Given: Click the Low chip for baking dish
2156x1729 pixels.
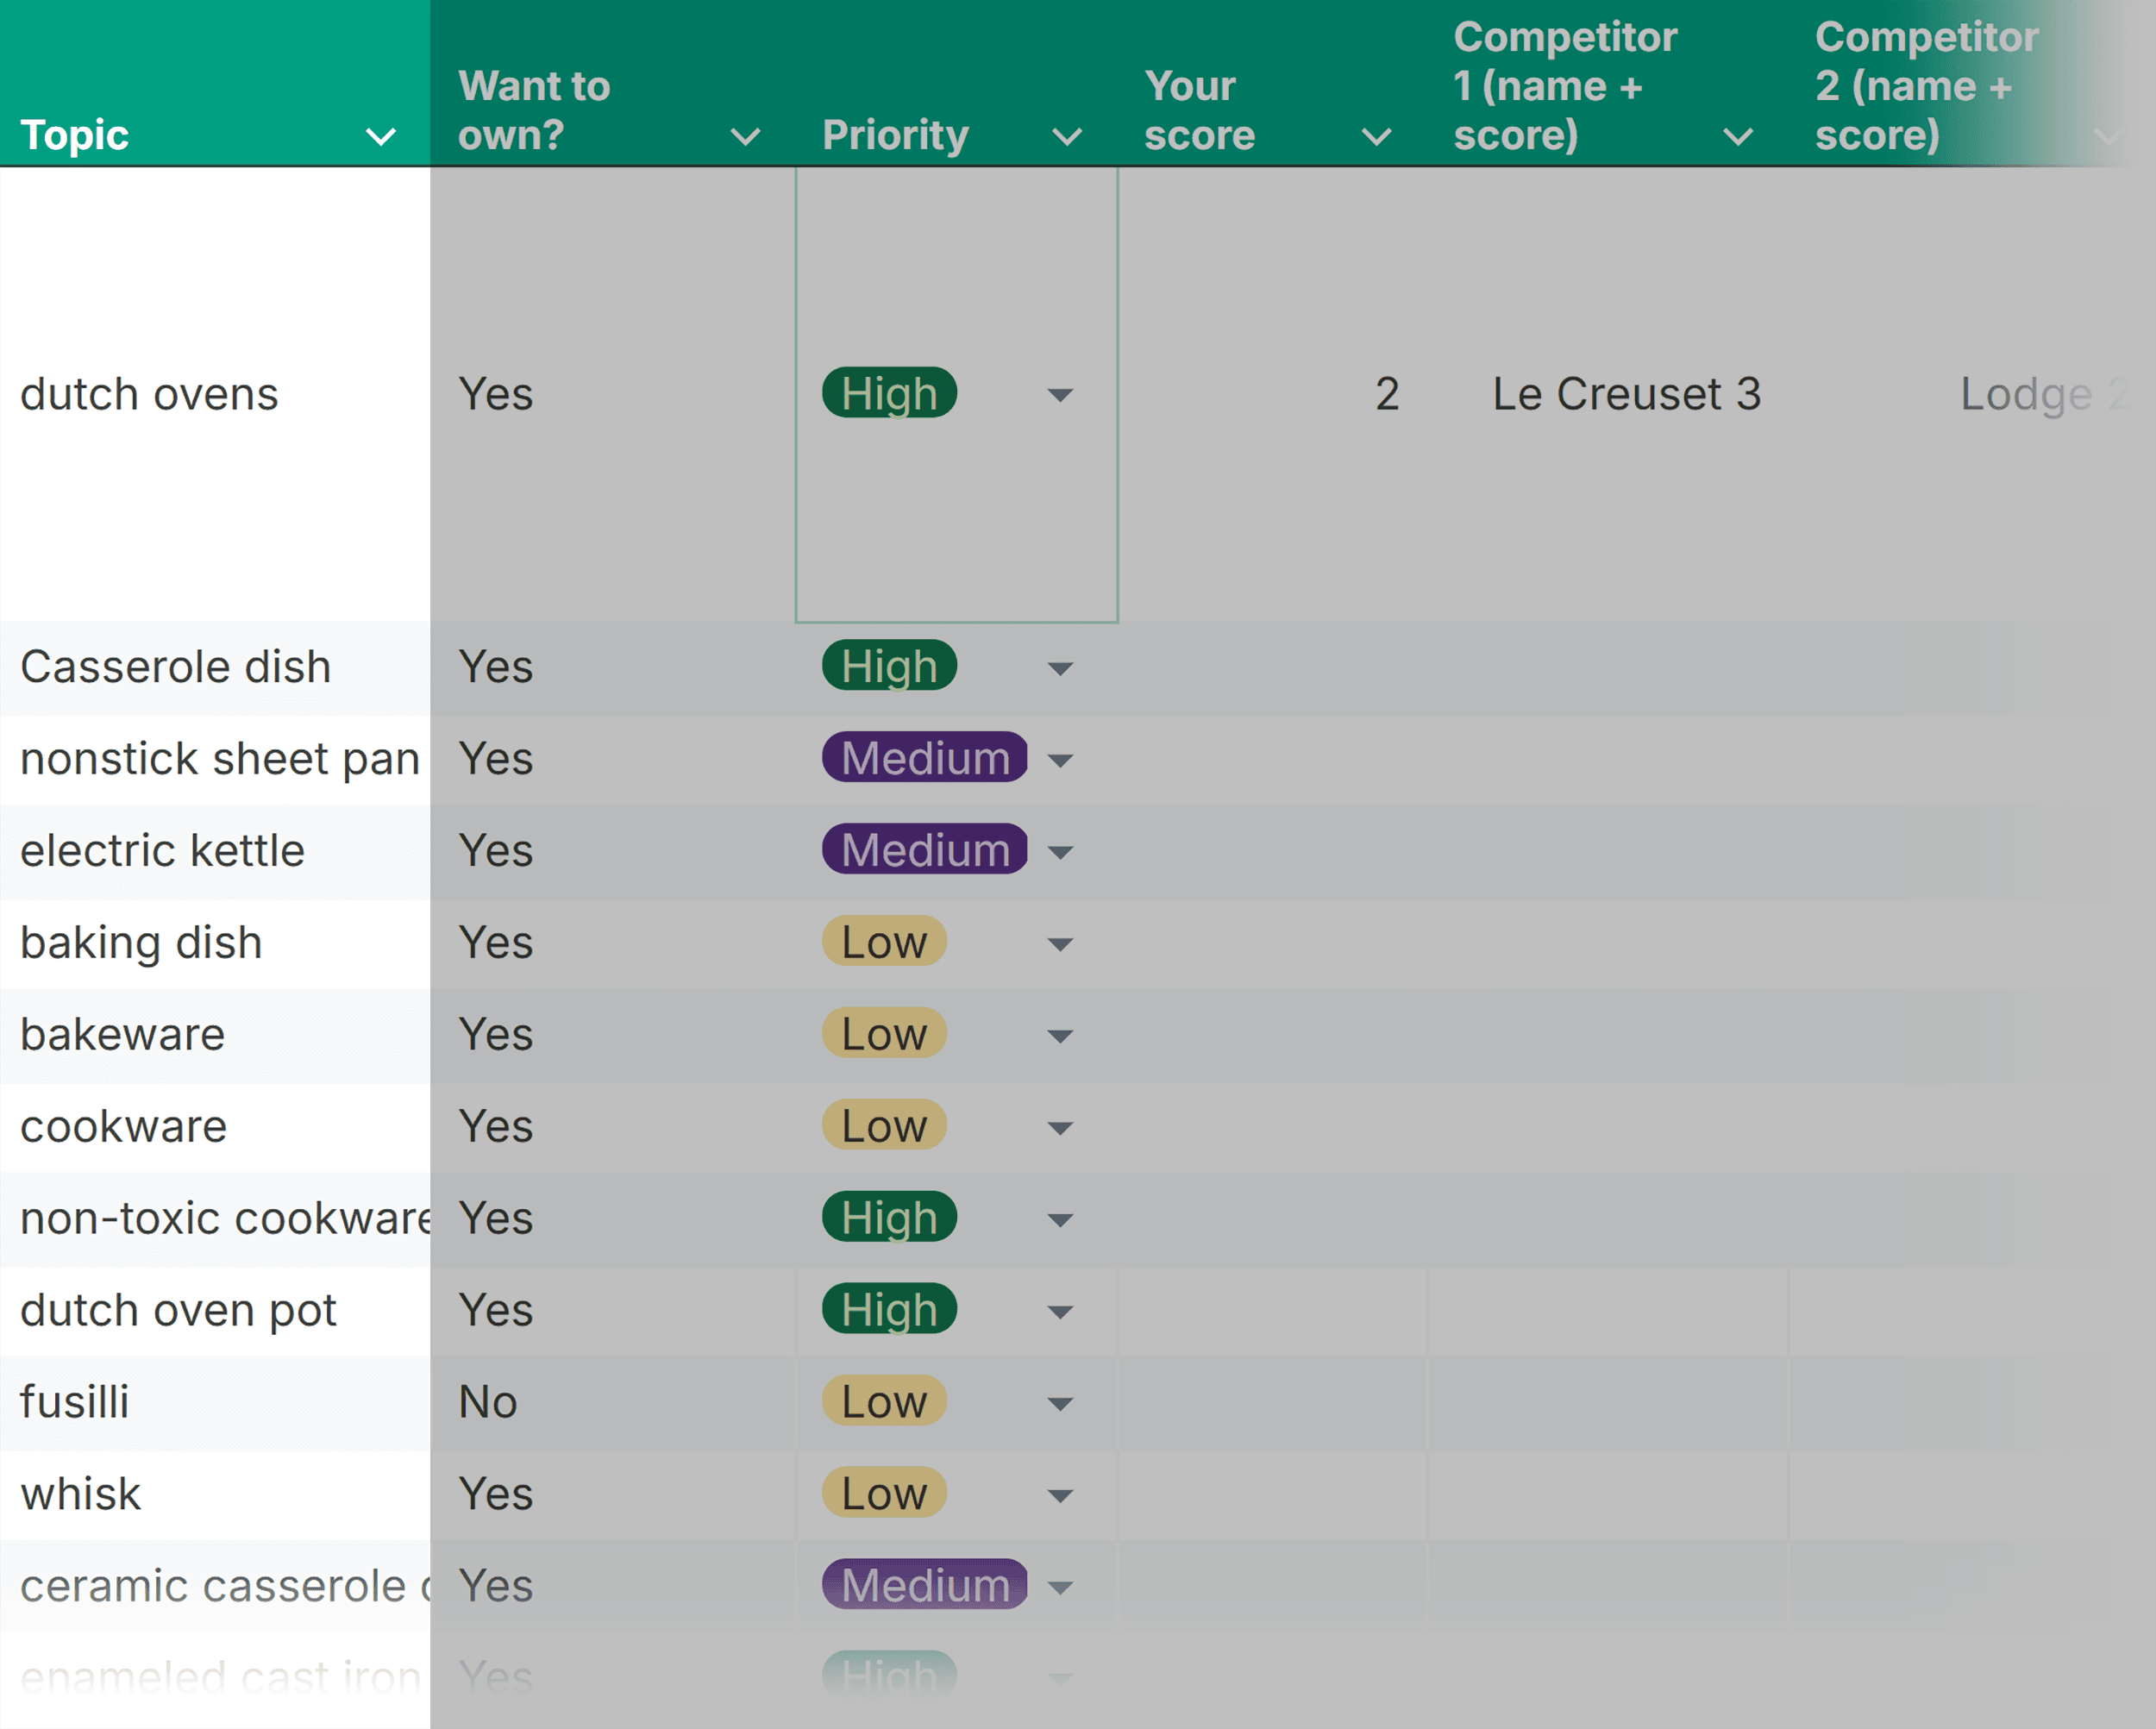Looking at the screenshot, I should pyautogui.click(x=884, y=942).
